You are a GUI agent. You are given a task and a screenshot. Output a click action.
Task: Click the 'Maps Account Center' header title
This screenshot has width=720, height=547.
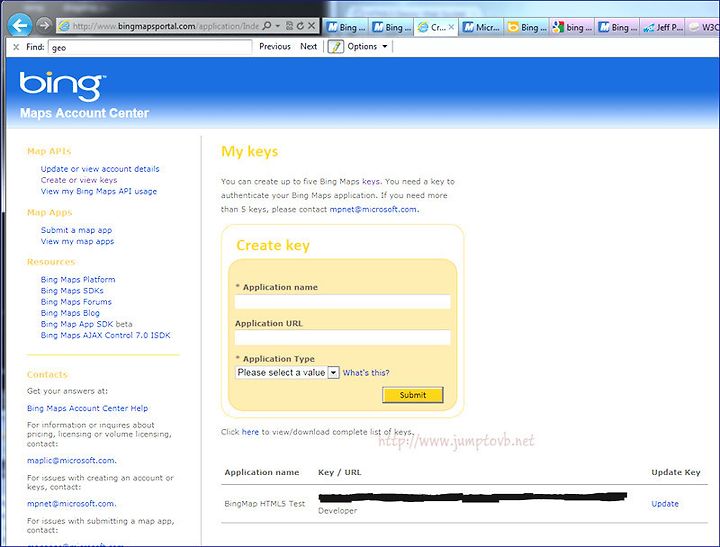84,113
